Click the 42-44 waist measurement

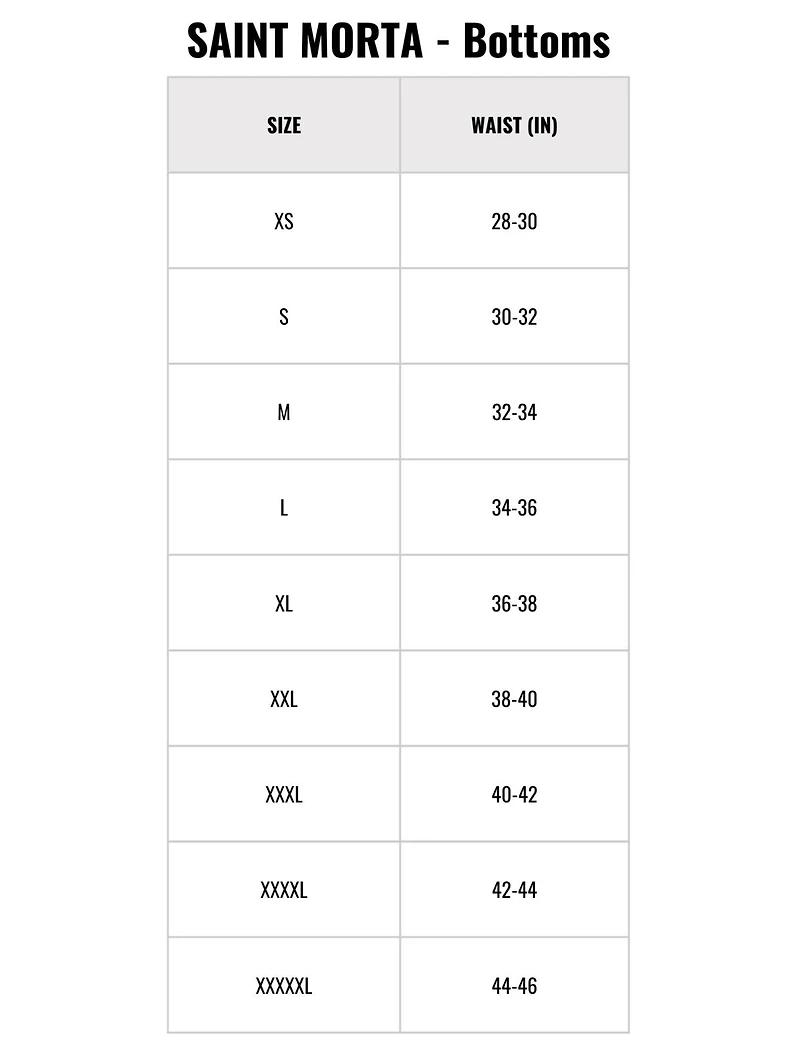[514, 890]
